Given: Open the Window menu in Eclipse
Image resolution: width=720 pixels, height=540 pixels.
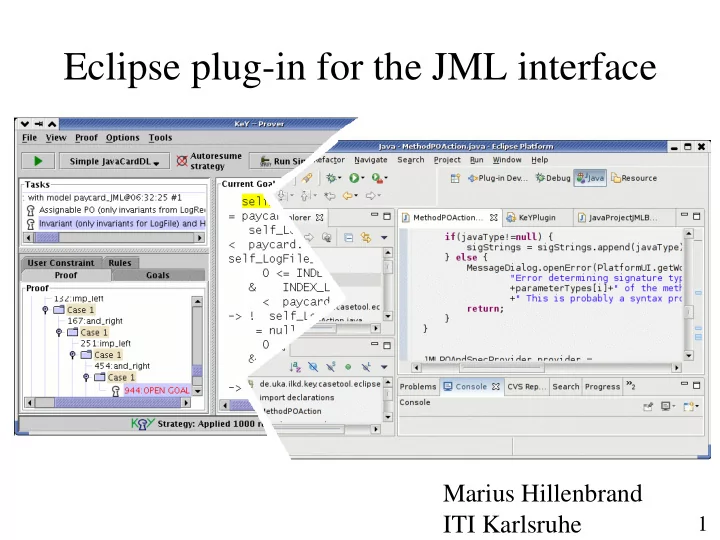Looking at the screenshot, I should click(x=507, y=160).
